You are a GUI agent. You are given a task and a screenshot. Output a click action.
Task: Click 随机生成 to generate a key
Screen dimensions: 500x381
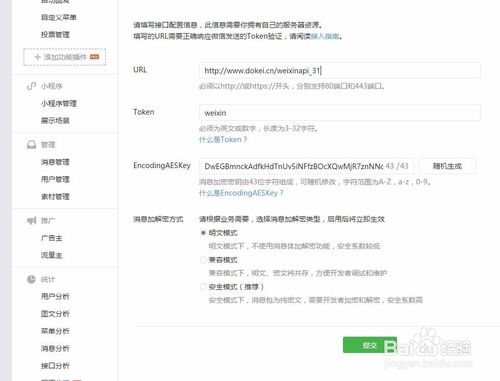tap(447, 166)
